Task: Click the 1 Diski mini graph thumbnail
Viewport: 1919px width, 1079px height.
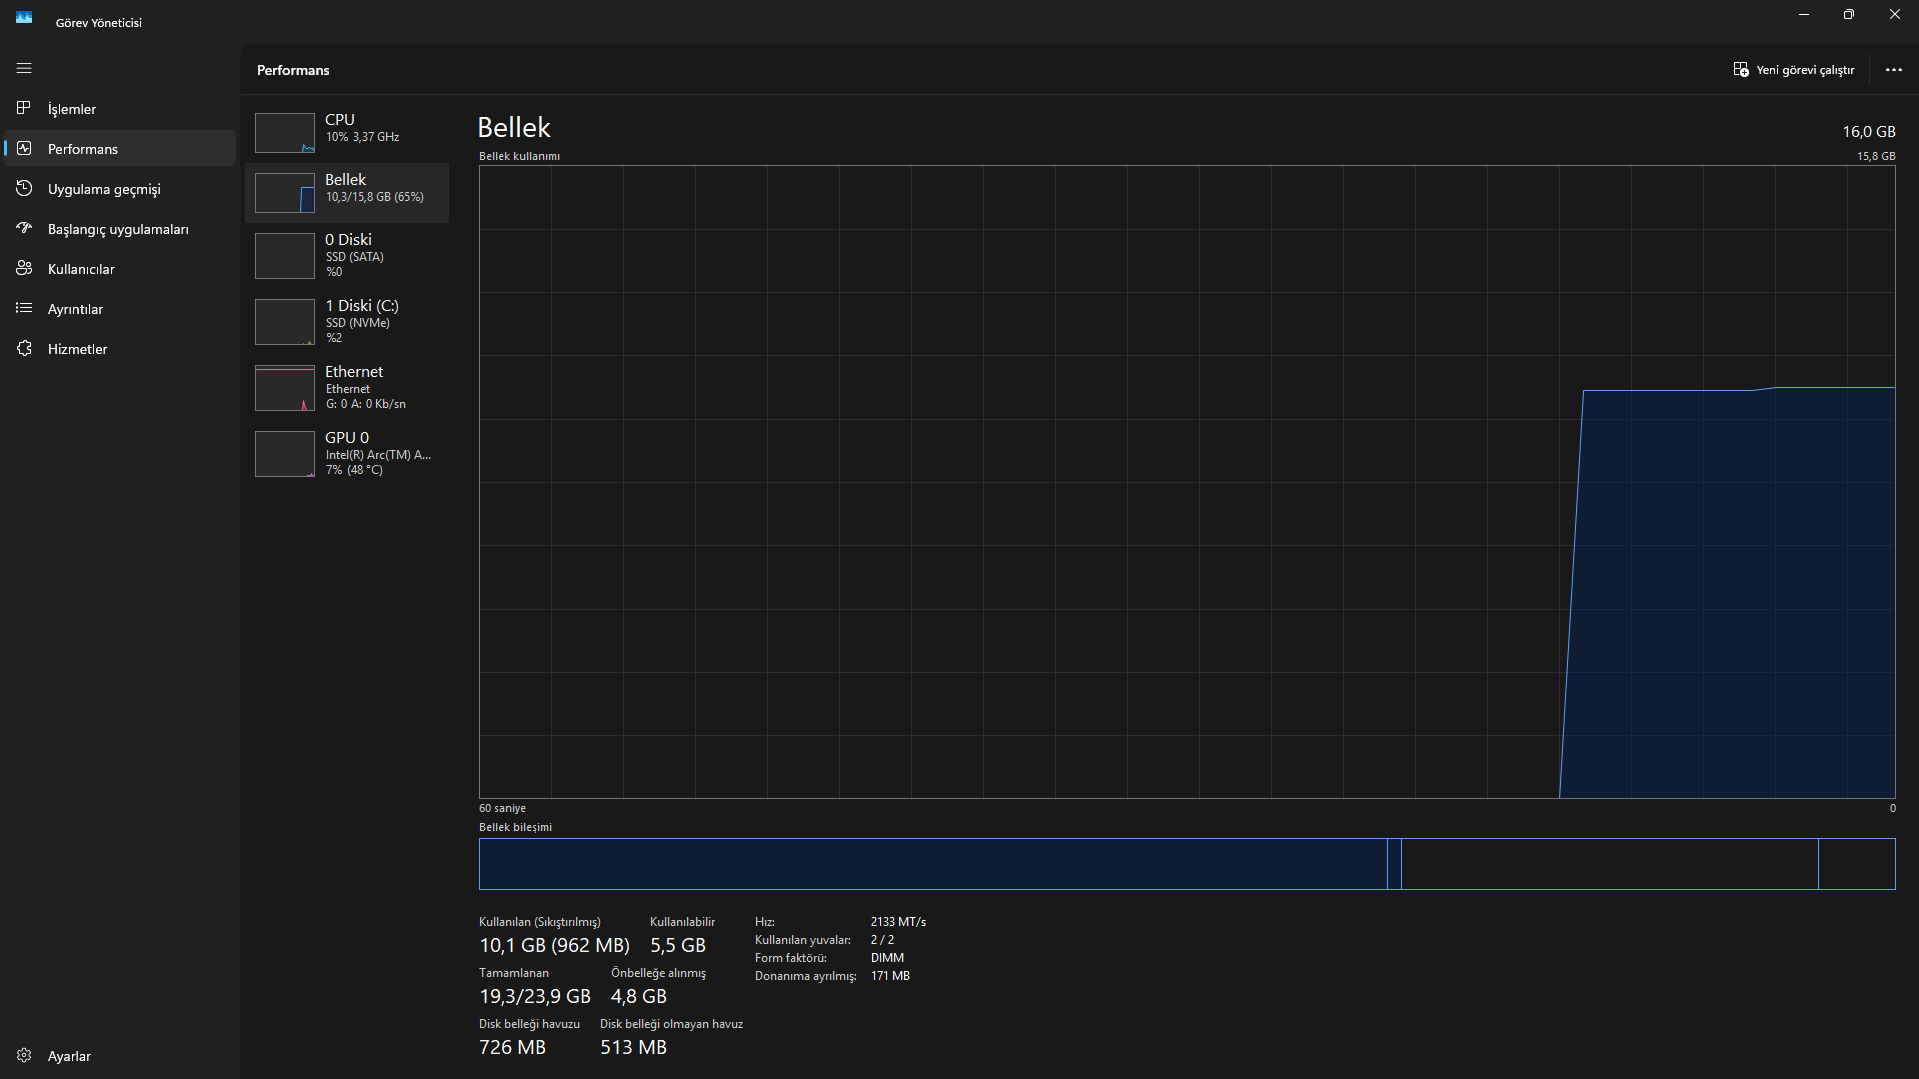Action: (285, 322)
